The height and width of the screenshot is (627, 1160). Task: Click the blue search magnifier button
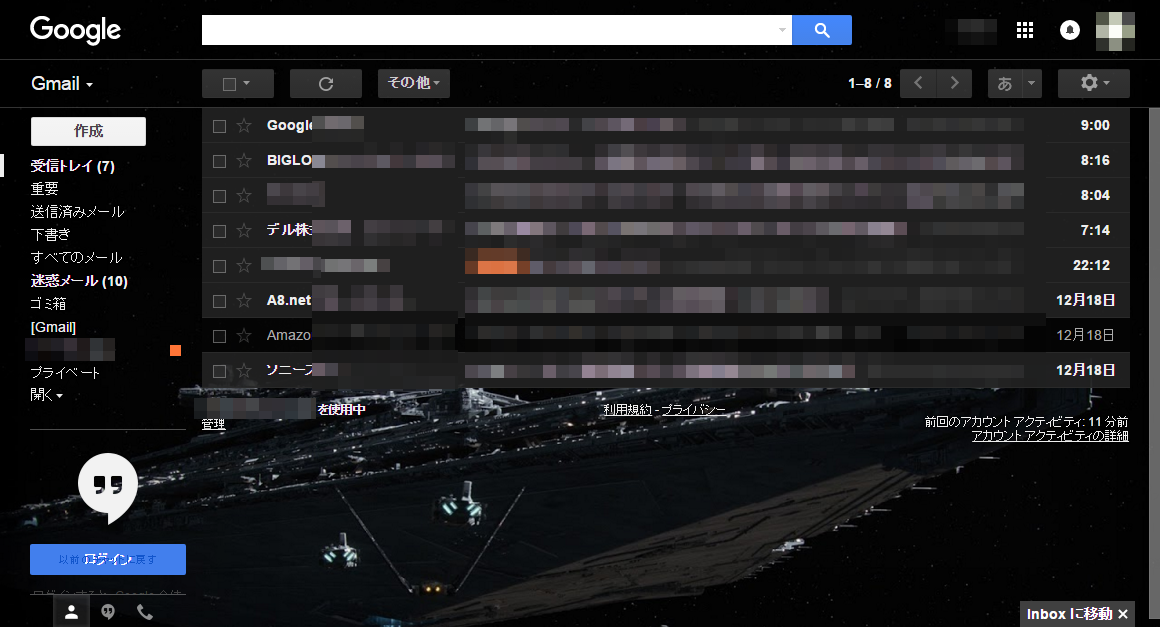(x=821, y=30)
